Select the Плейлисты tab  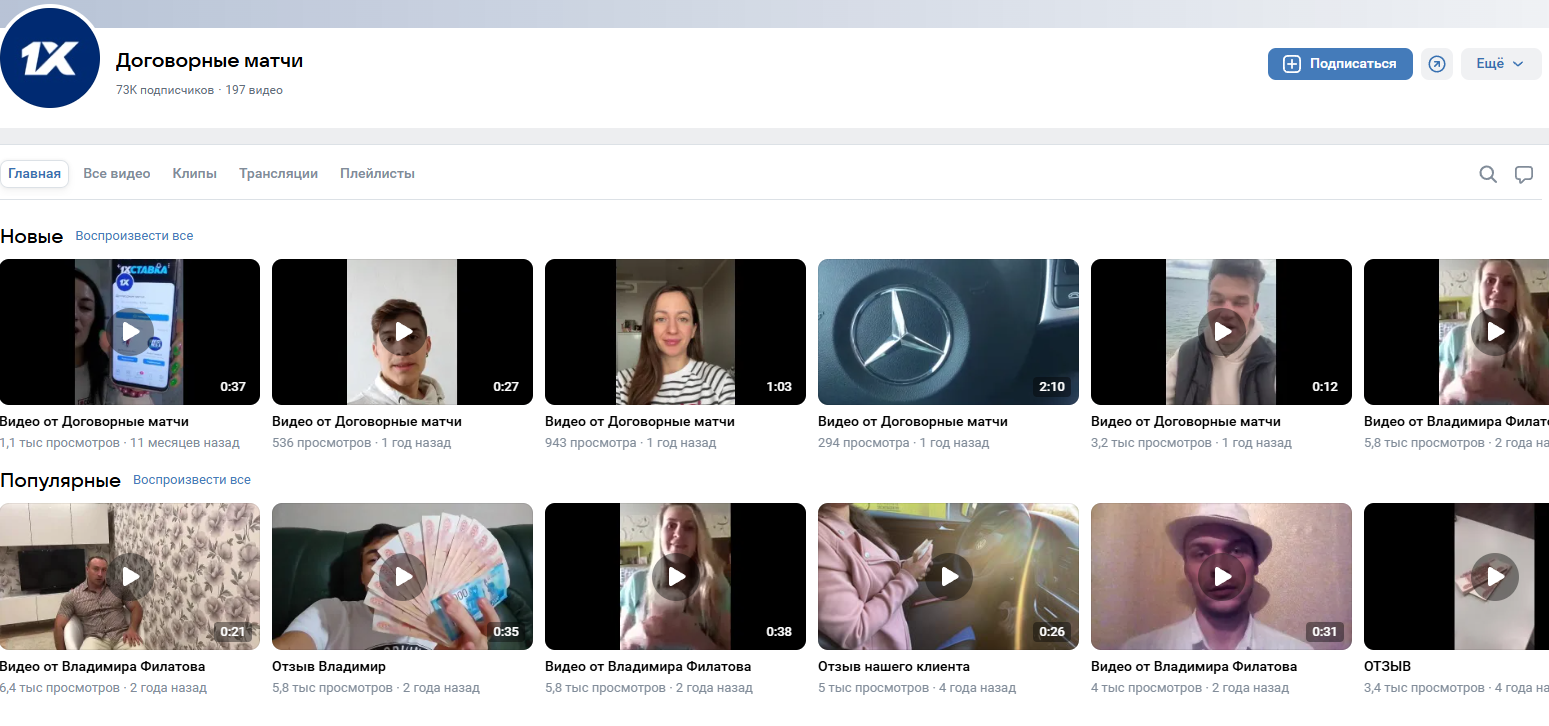coord(377,174)
